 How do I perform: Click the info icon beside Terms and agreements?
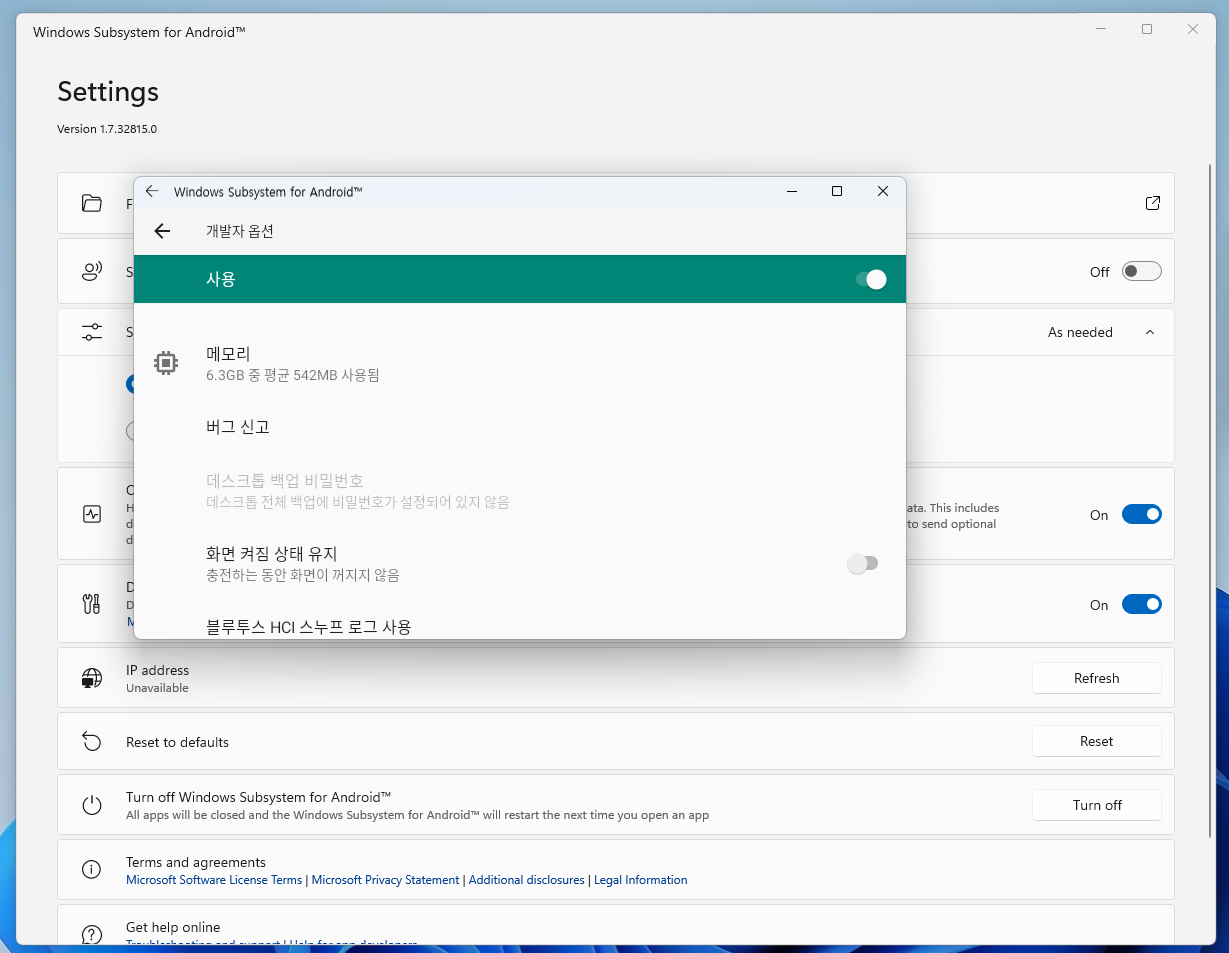[92, 870]
